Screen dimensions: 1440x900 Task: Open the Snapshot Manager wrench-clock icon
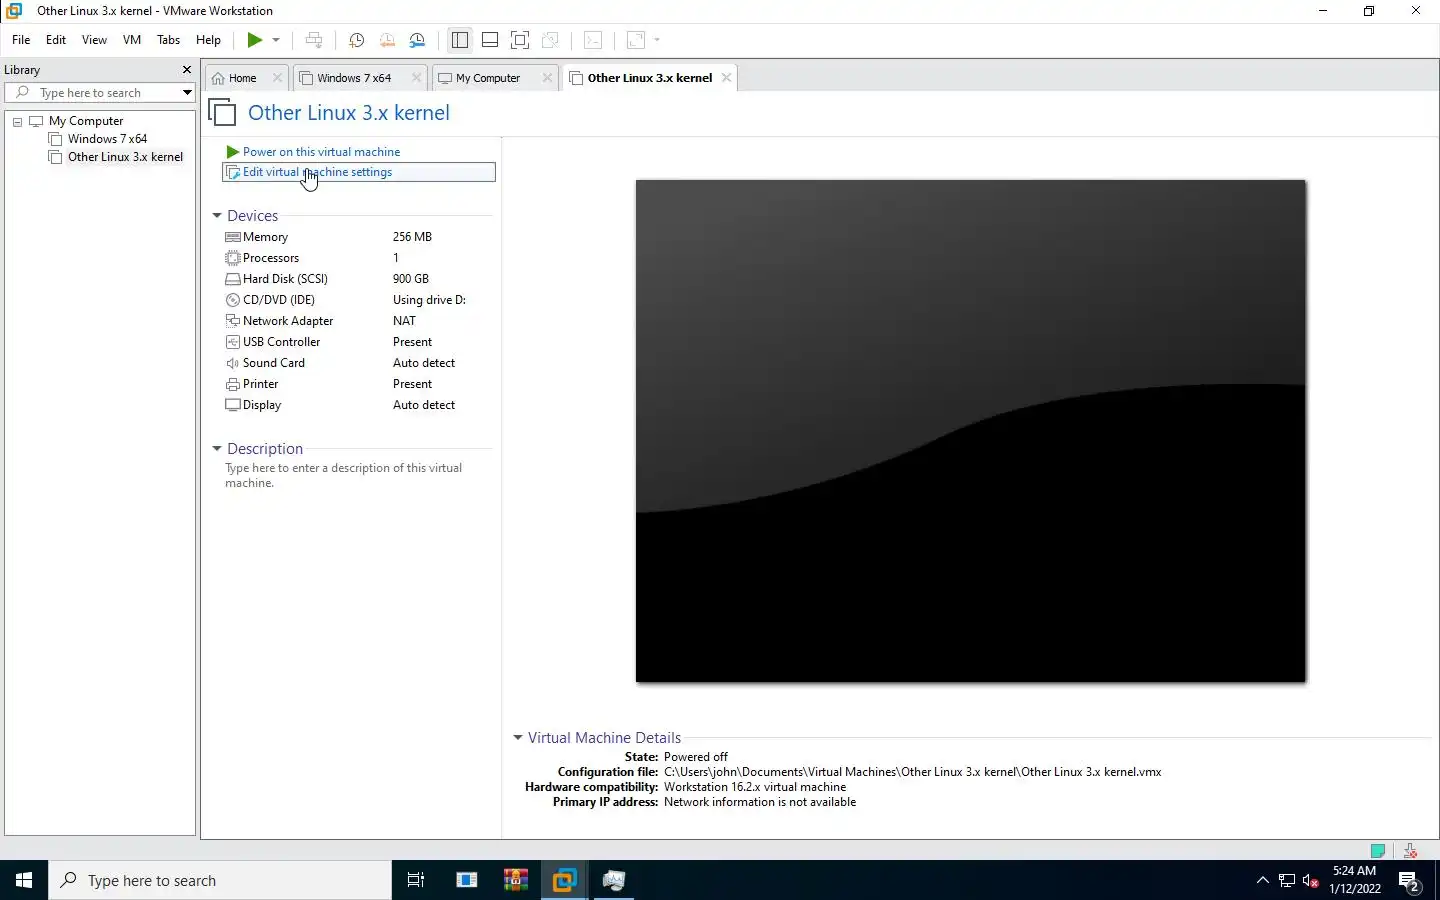(x=418, y=40)
